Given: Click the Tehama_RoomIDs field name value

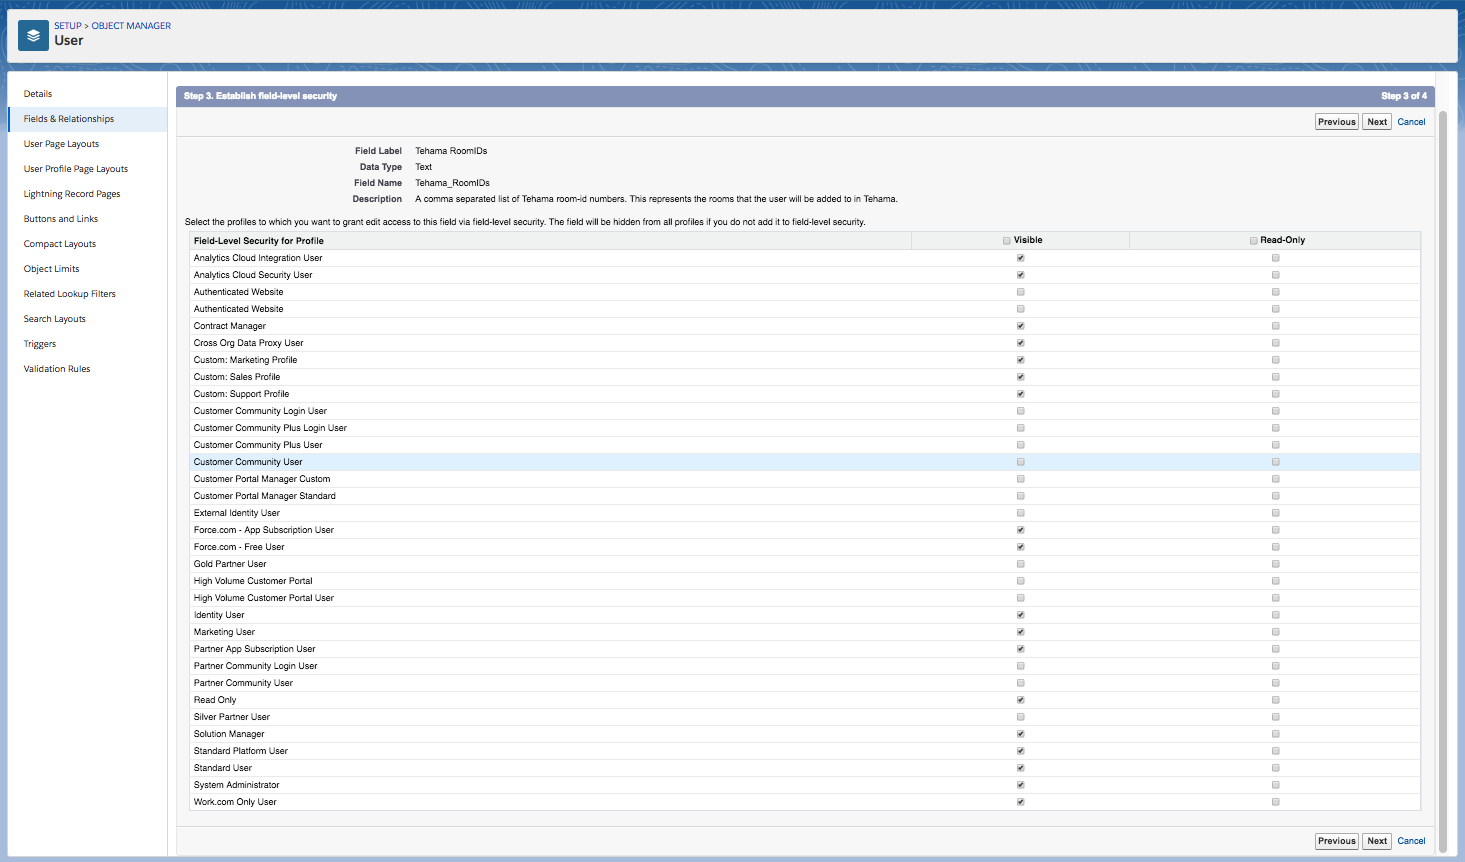Looking at the screenshot, I should [452, 183].
